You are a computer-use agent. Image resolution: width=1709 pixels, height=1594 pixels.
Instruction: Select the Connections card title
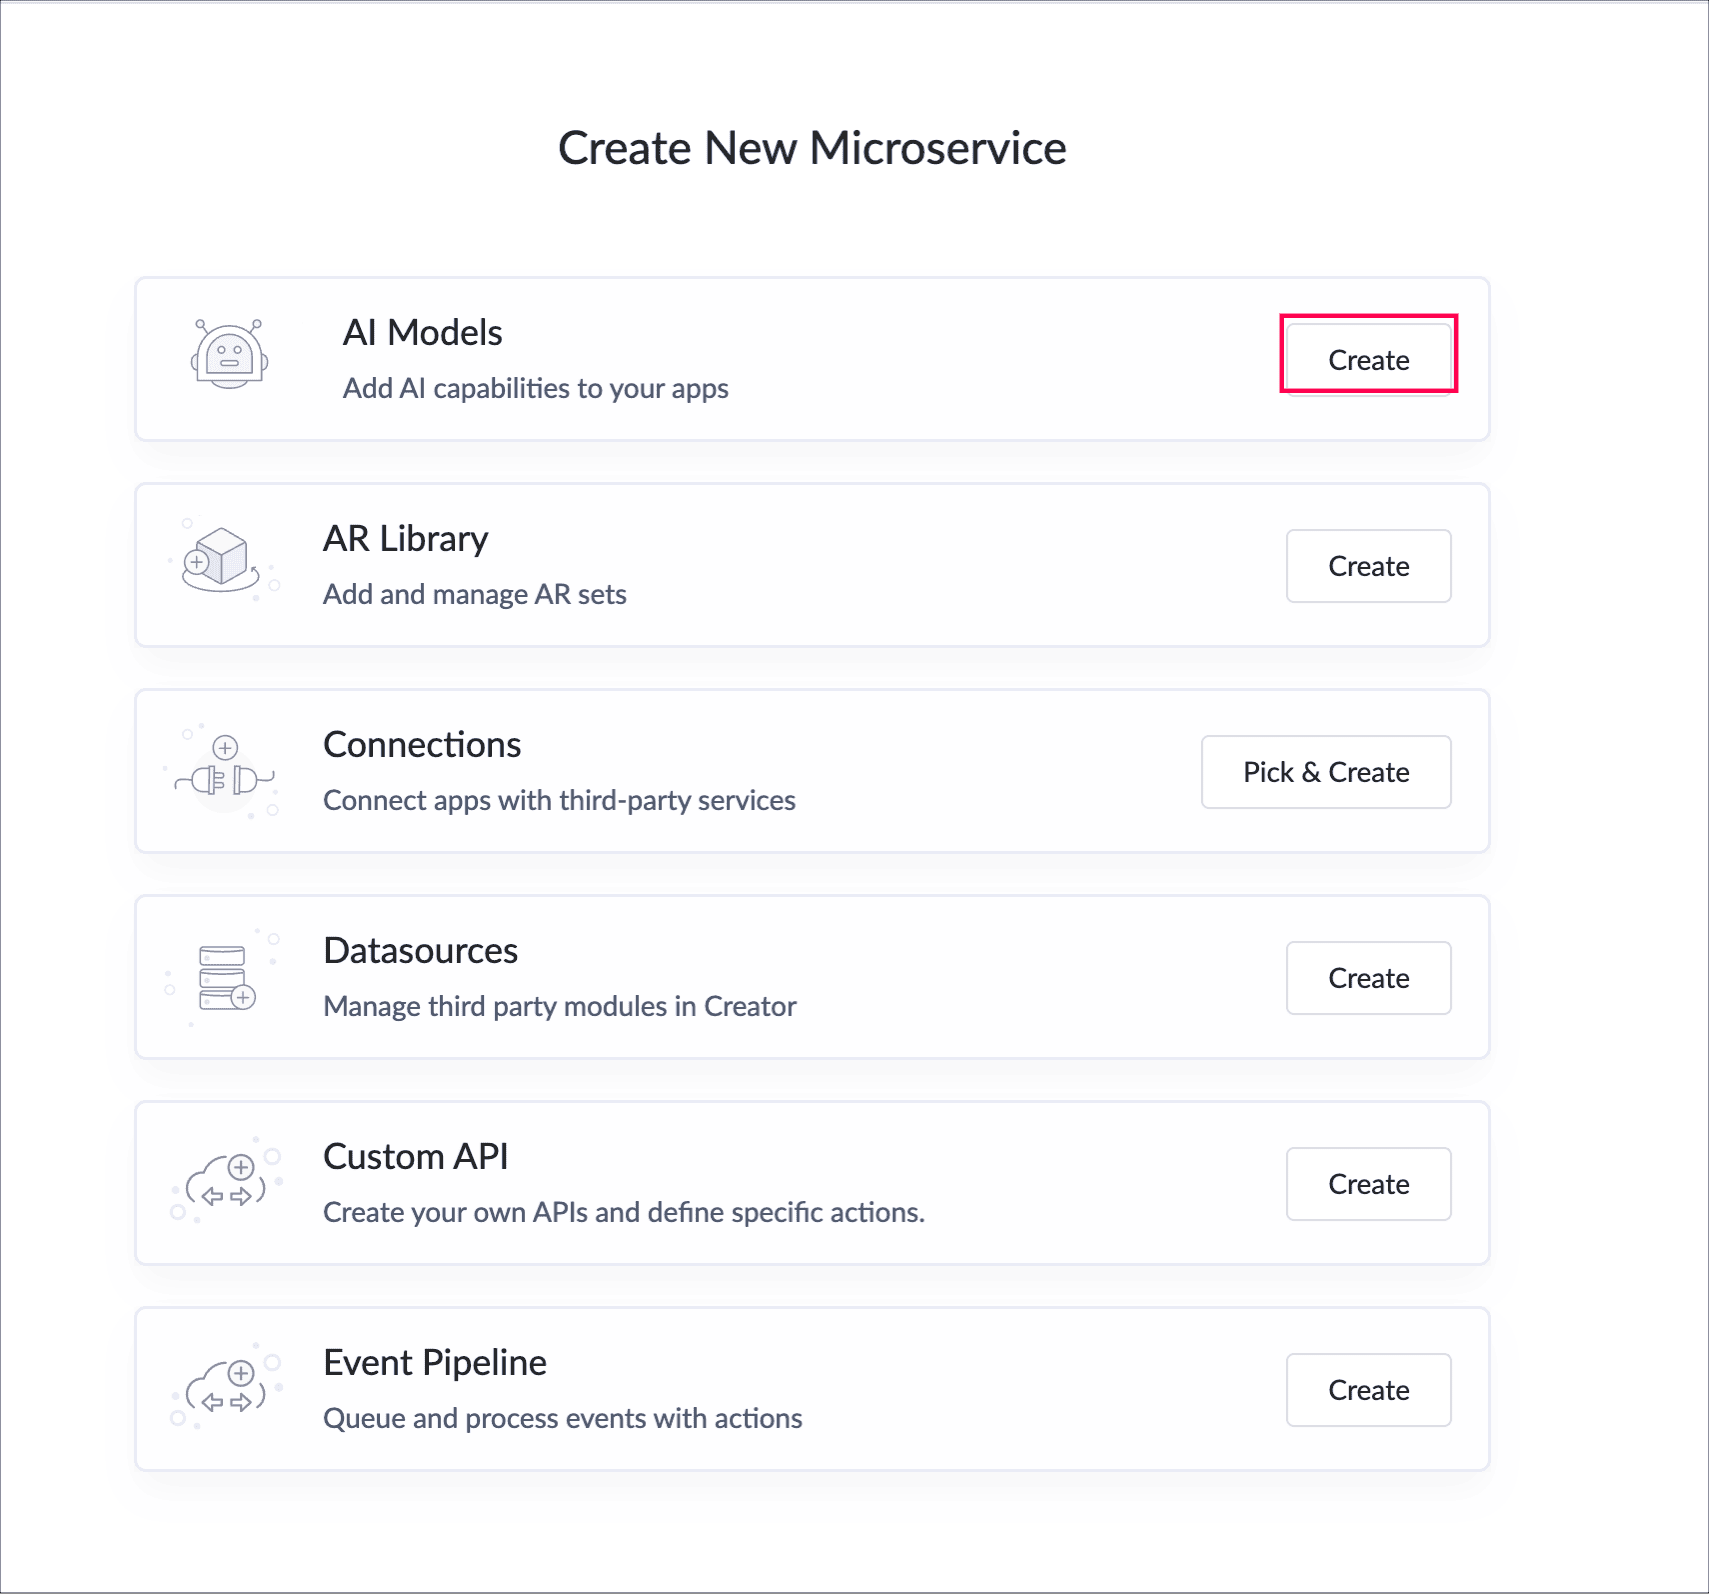coord(422,744)
